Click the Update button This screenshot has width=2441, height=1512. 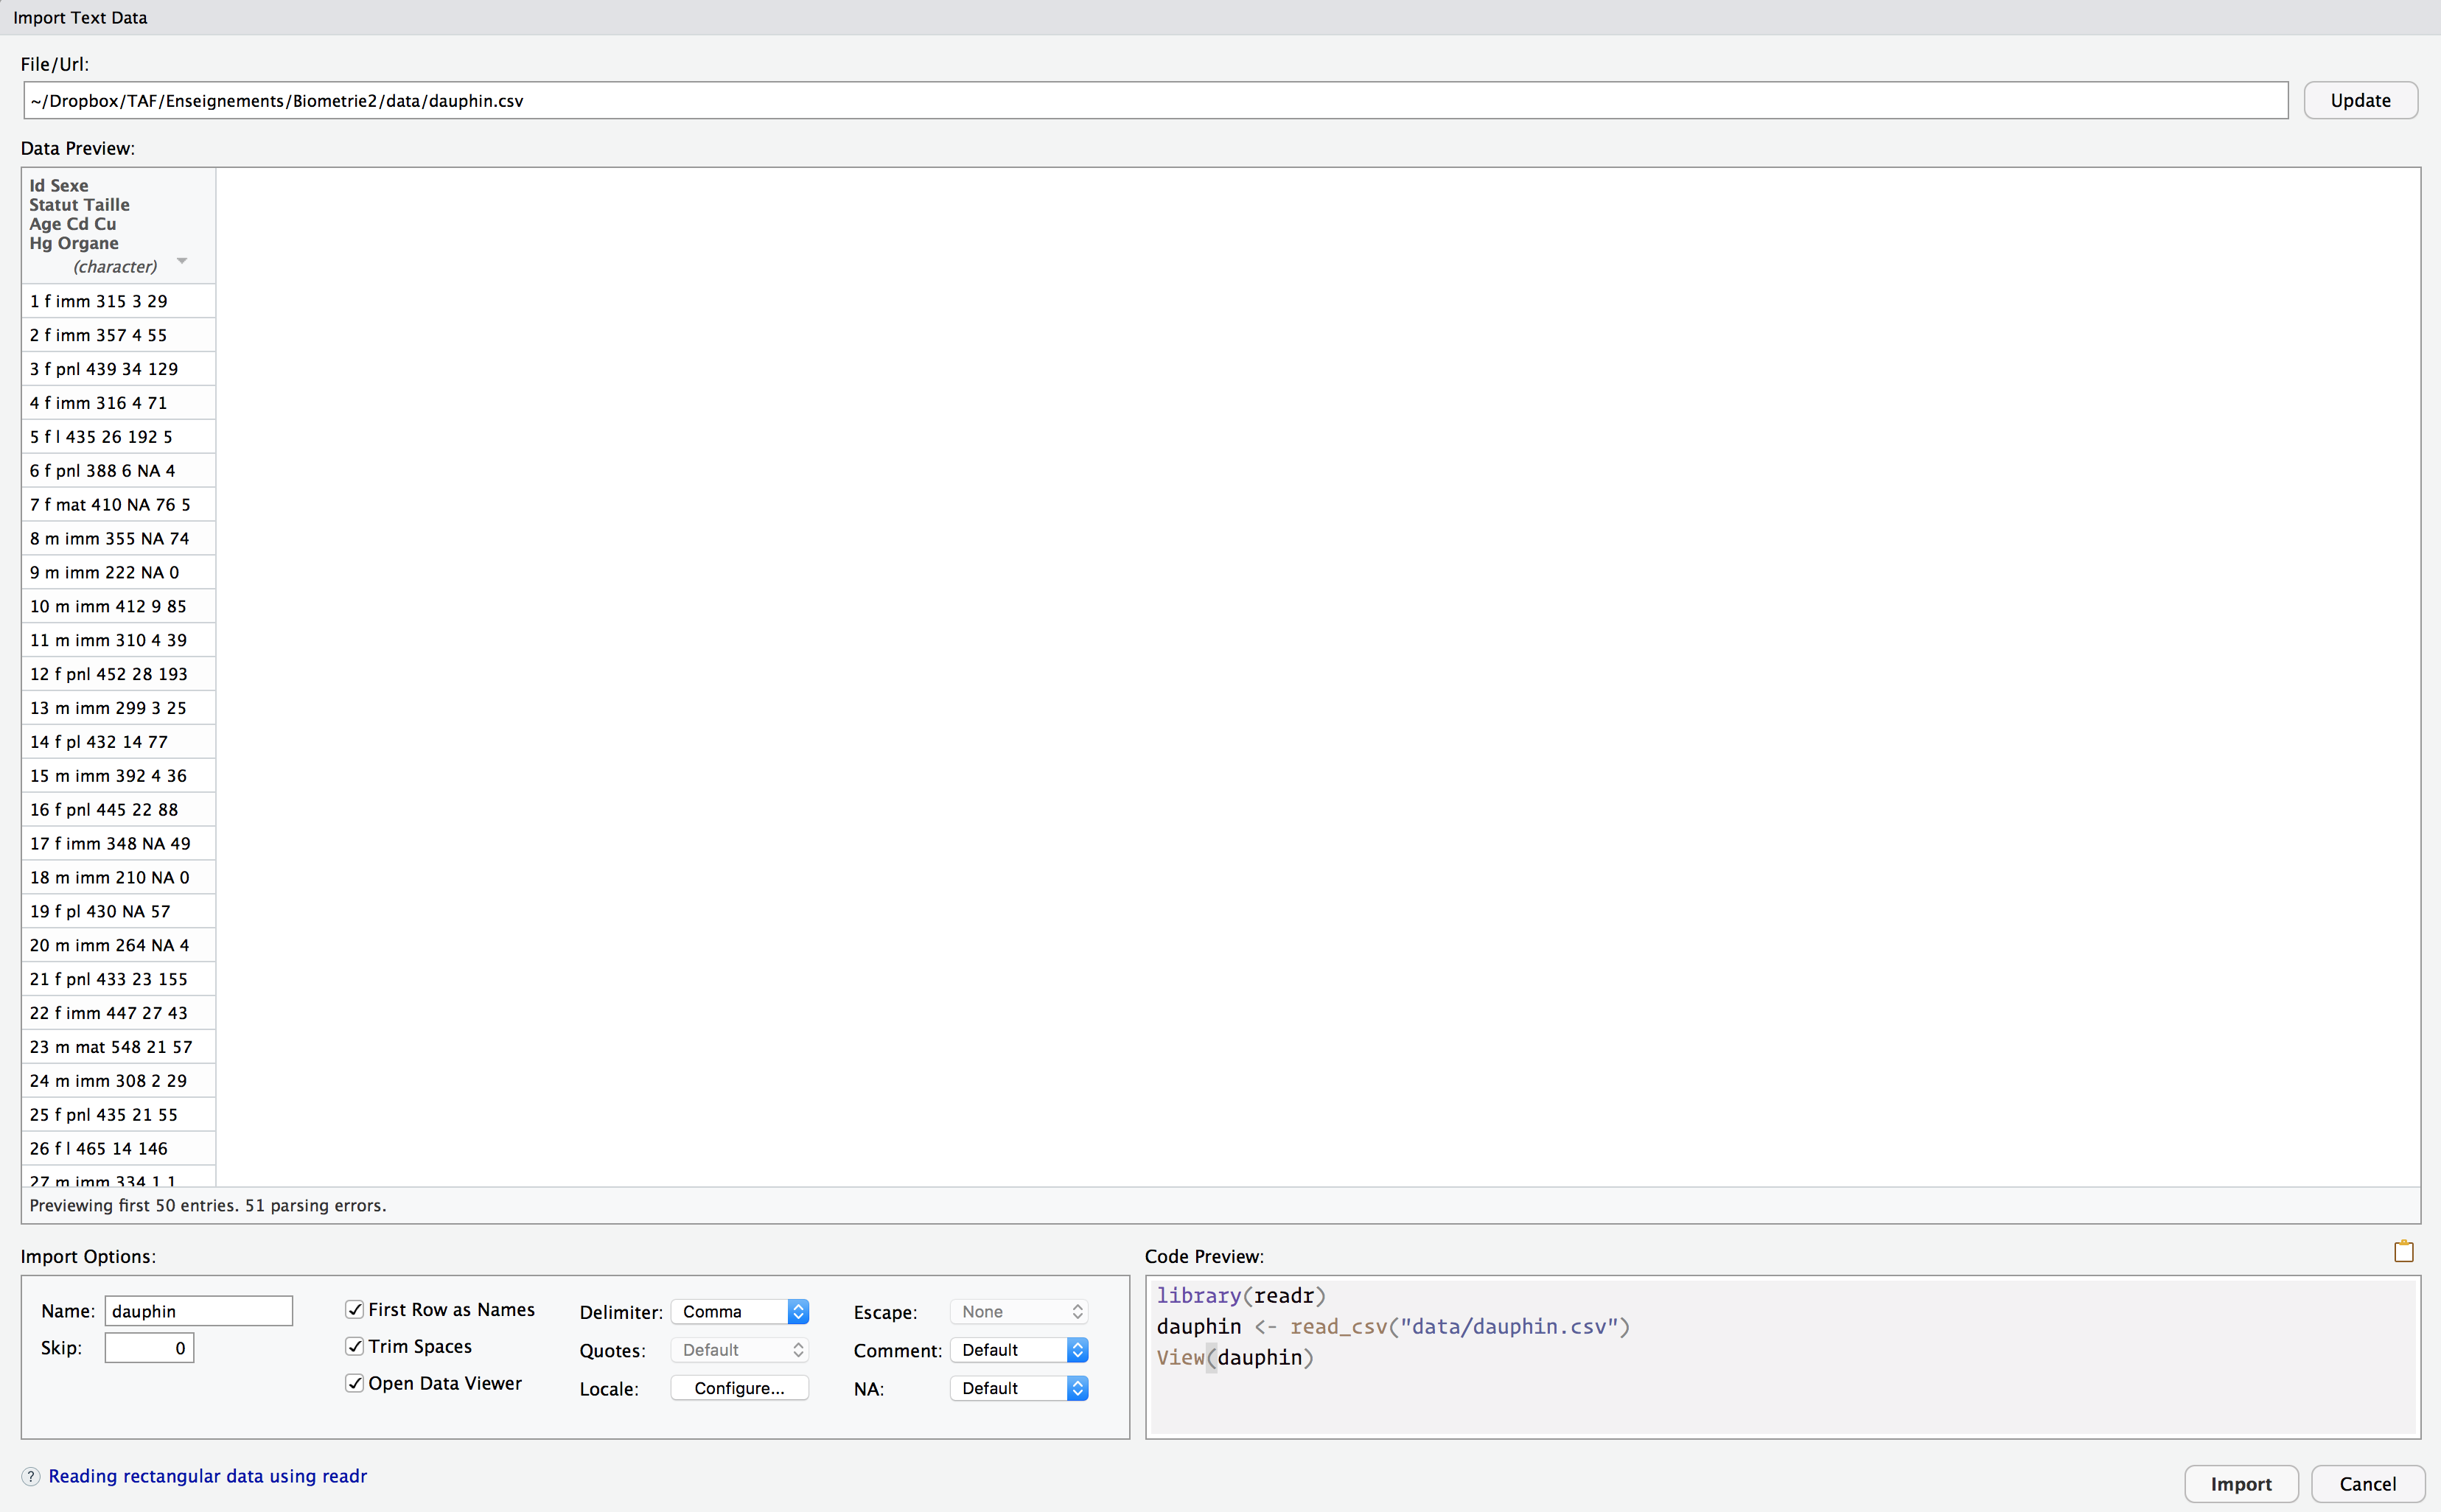pyautogui.click(x=2360, y=100)
